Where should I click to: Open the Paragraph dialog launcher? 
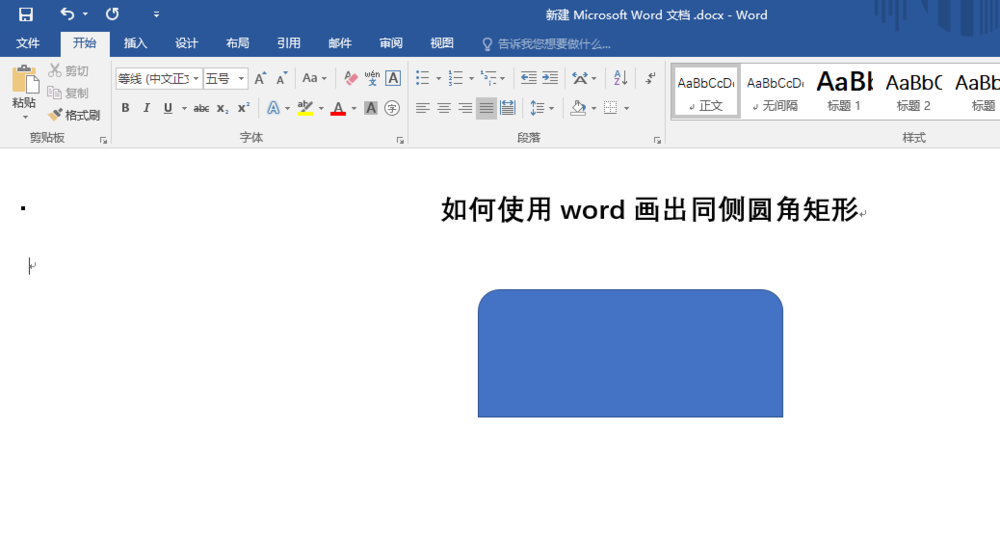pos(657,140)
